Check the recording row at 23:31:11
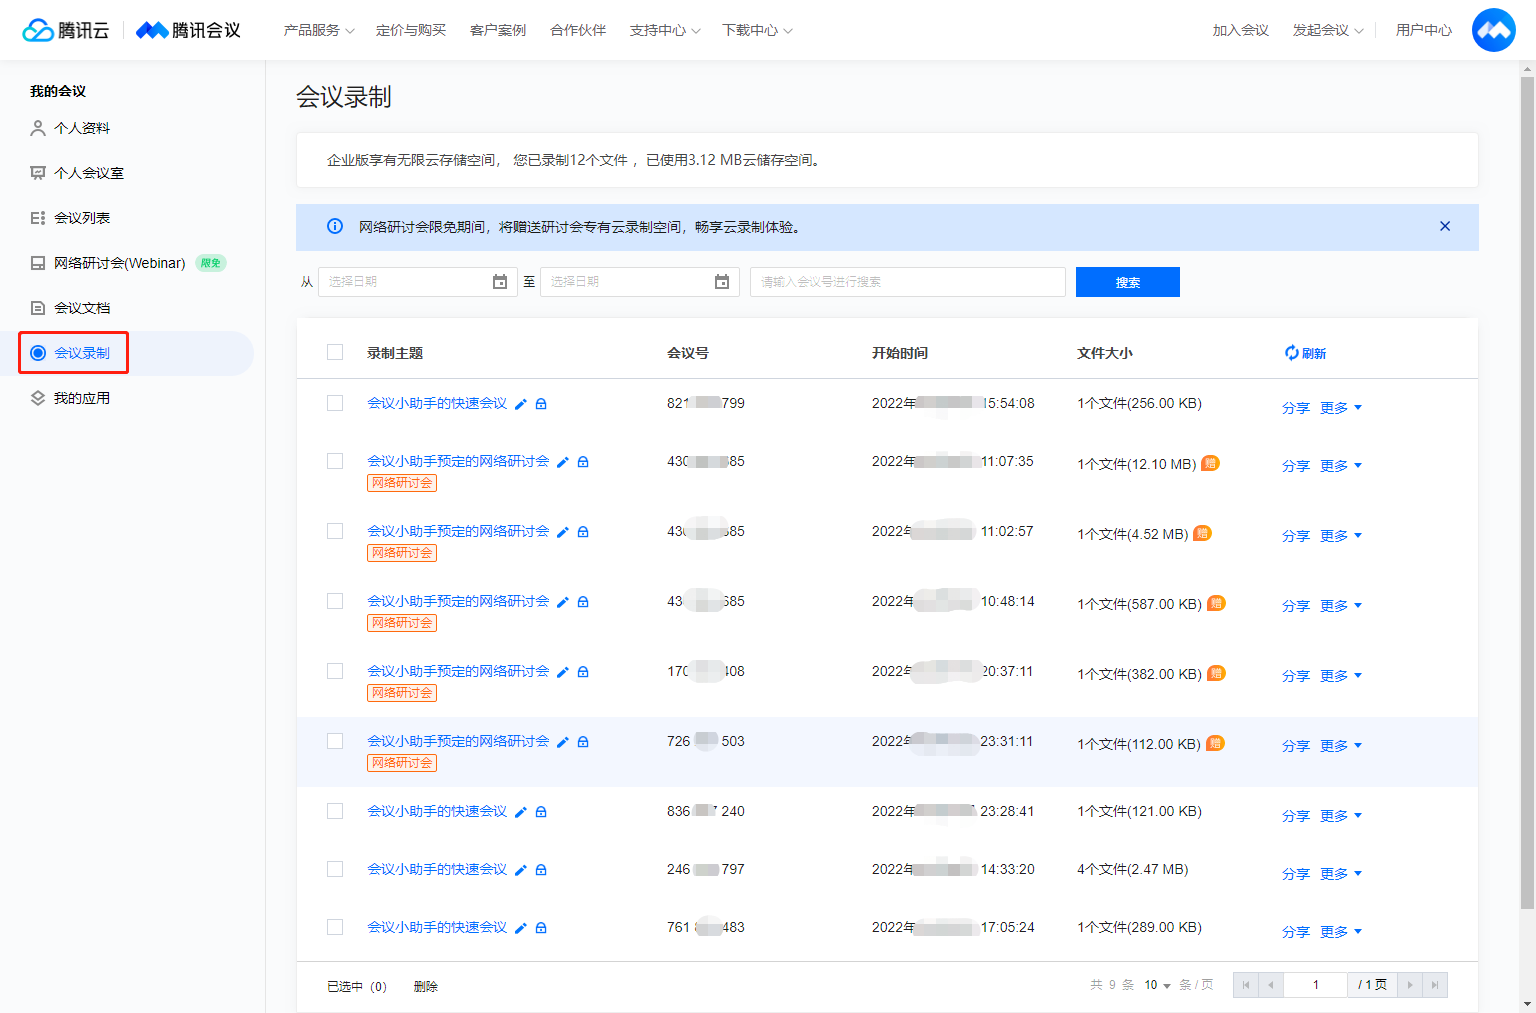This screenshot has width=1536, height=1013. tap(335, 741)
